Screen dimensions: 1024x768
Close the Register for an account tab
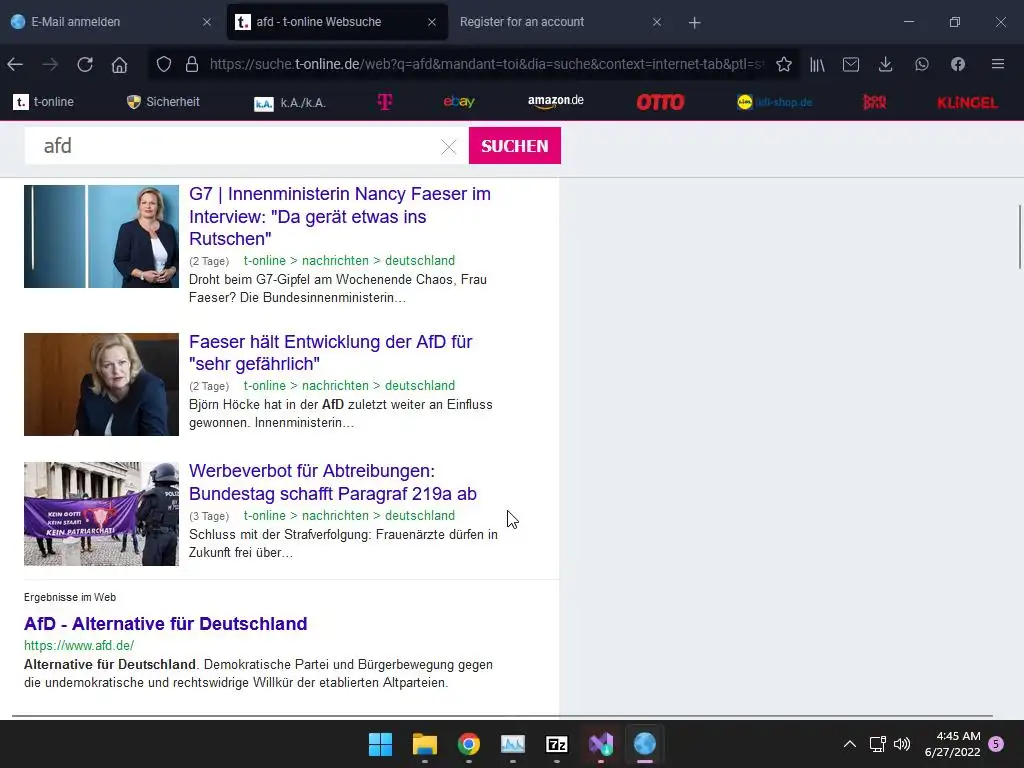(x=657, y=22)
